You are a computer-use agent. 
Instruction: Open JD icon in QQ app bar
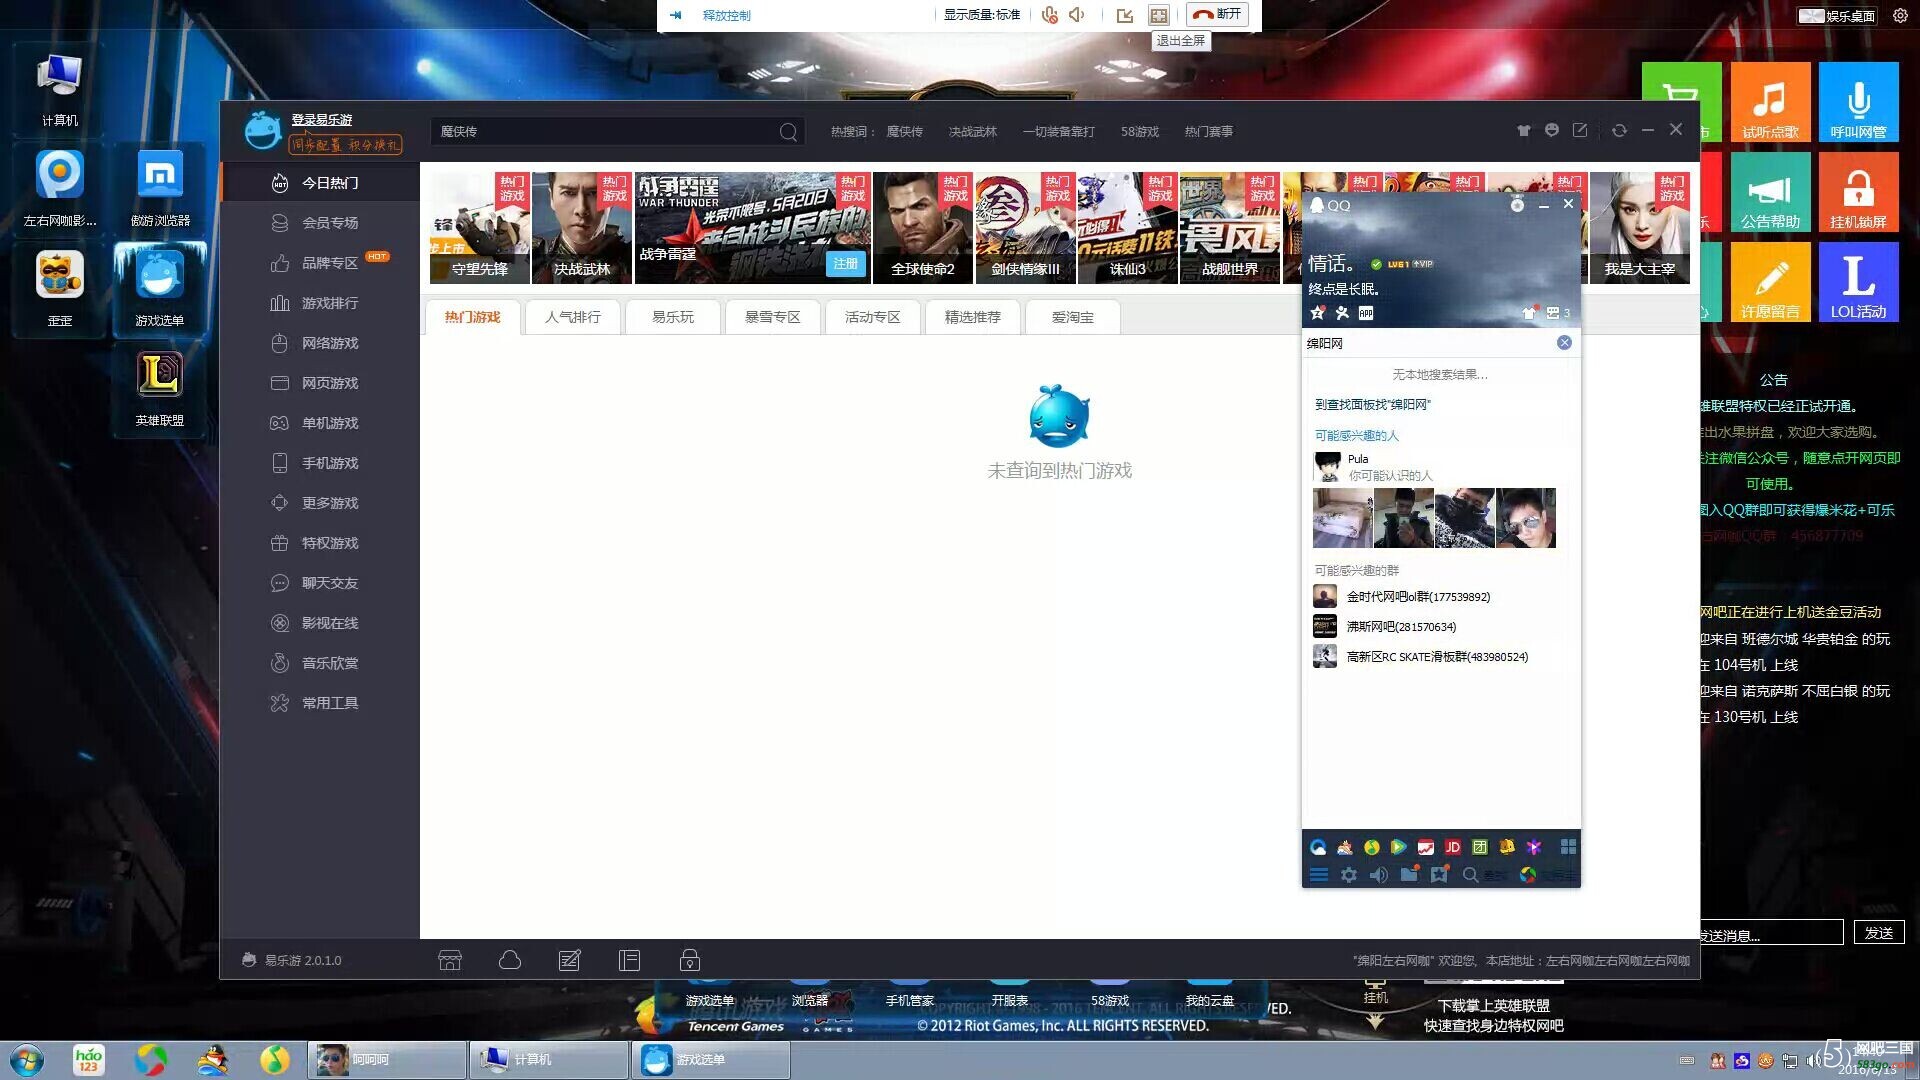[x=1453, y=847]
